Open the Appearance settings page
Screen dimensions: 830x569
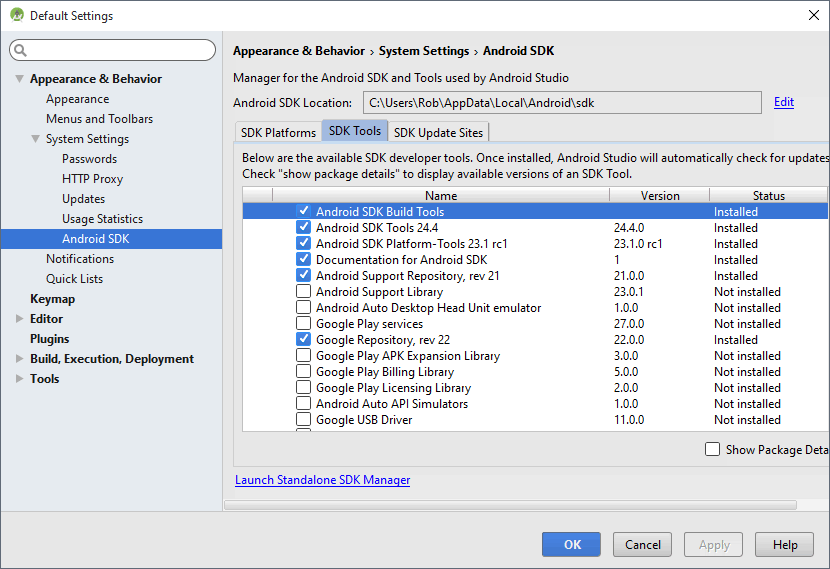(78, 99)
